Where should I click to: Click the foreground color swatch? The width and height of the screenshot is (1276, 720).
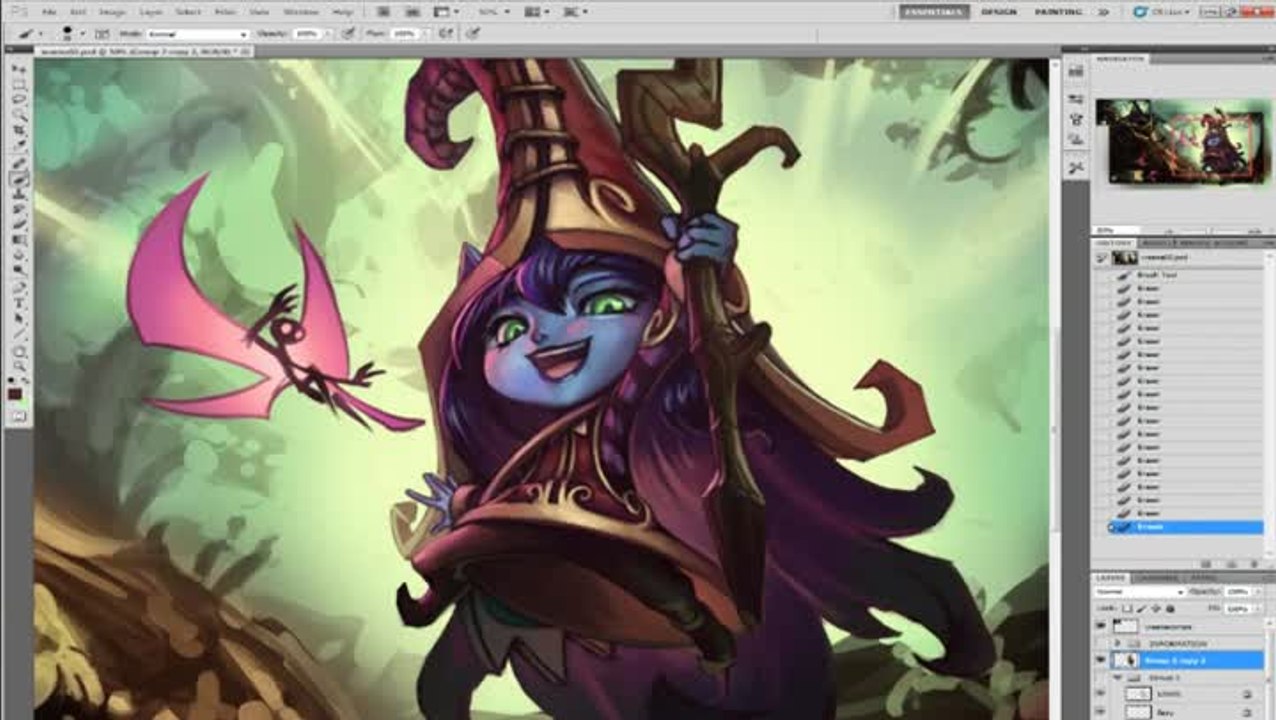tap(15, 394)
